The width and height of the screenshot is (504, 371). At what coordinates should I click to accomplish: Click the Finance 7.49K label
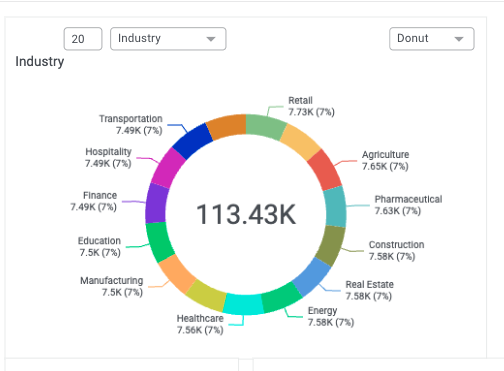coord(94,201)
